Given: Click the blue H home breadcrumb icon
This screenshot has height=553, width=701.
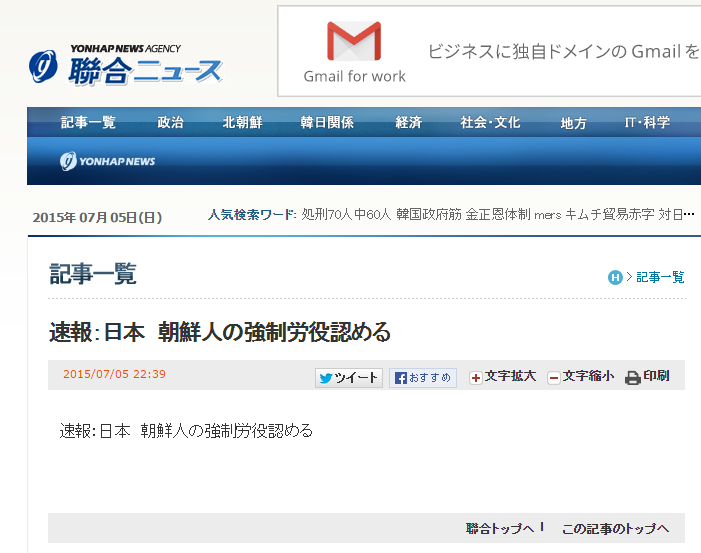Looking at the screenshot, I should tap(615, 277).
